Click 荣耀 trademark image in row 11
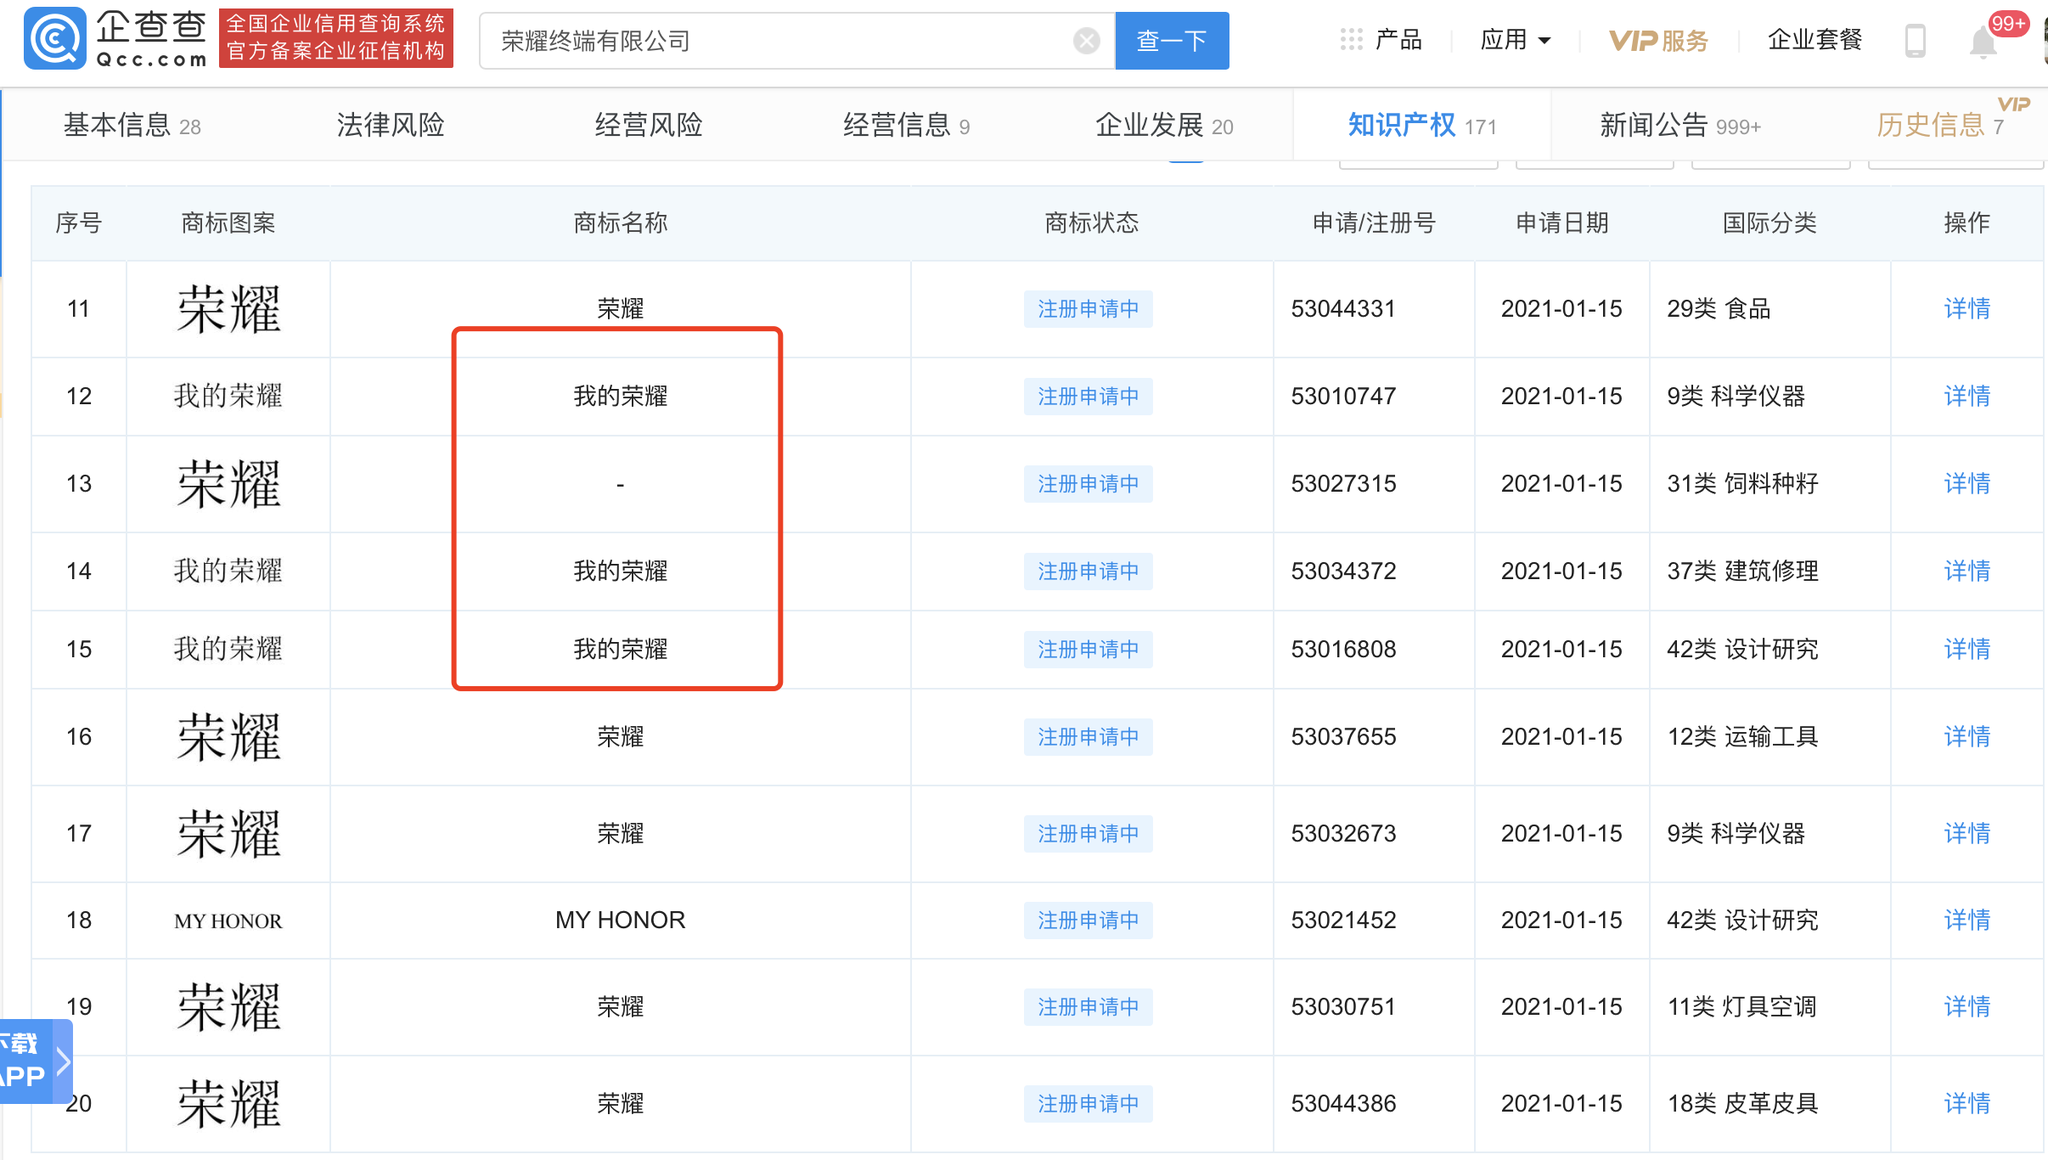The height and width of the screenshot is (1160, 2048). coord(229,309)
